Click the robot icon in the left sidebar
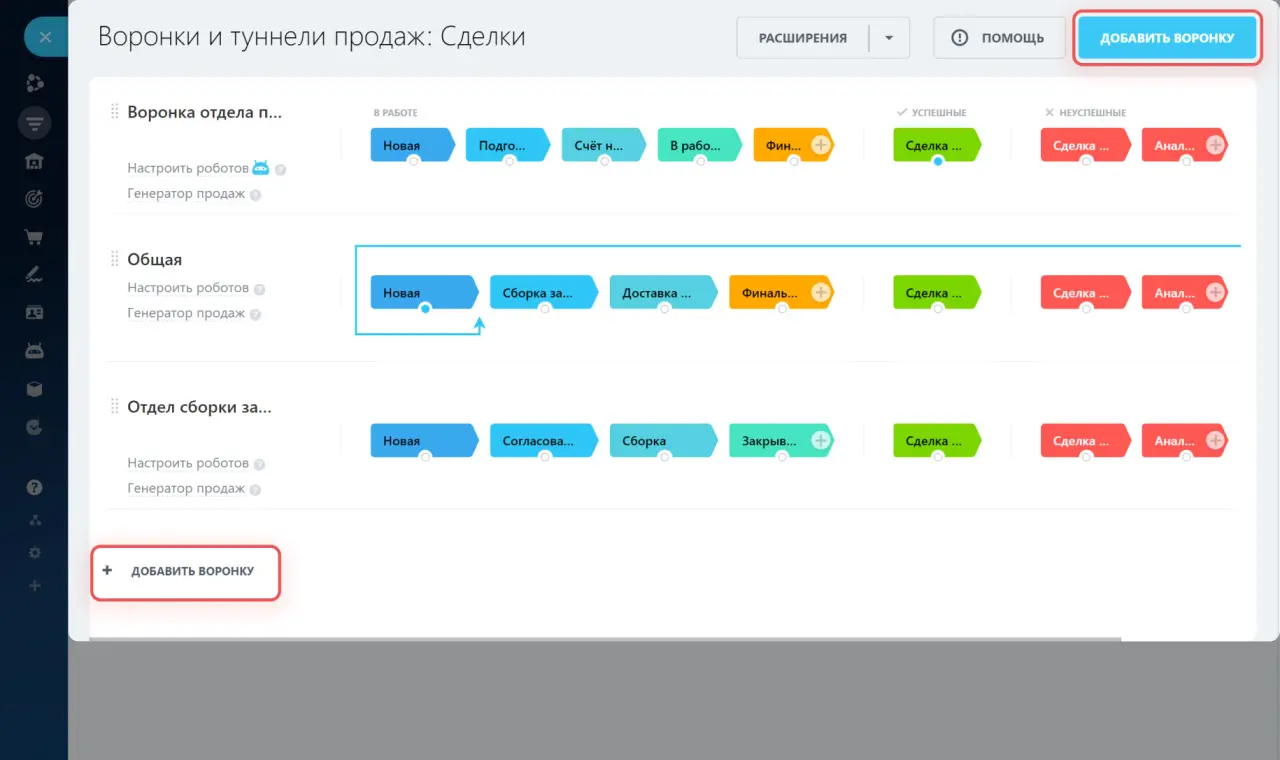The height and width of the screenshot is (760, 1280). (x=35, y=351)
